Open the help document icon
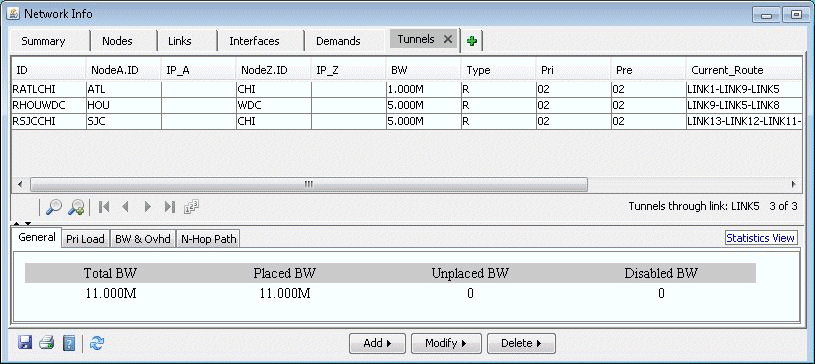The height and width of the screenshot is (364, 815). (x=69, y=343)
